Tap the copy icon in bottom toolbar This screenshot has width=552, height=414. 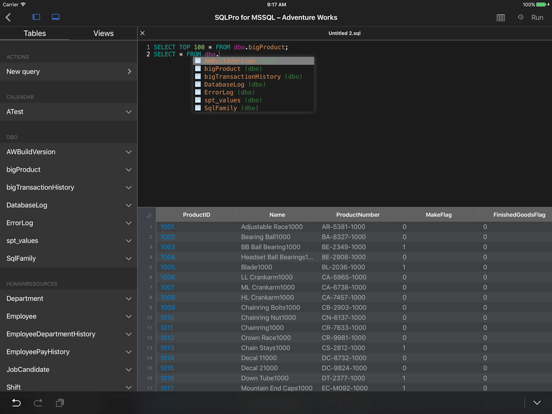pos(60,403)
